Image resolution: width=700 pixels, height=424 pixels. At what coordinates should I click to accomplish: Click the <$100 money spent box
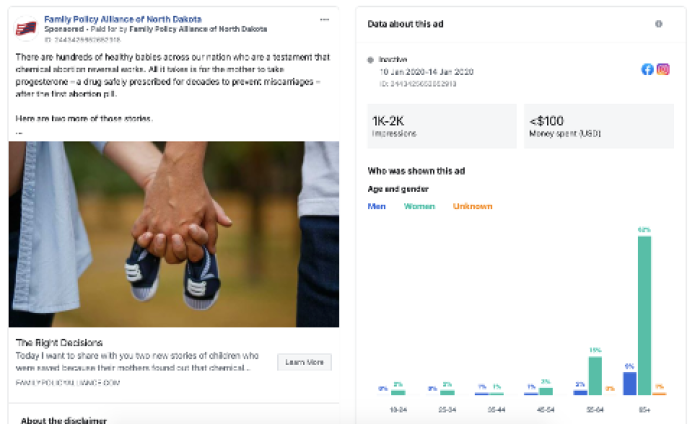(x=599, y=126)
